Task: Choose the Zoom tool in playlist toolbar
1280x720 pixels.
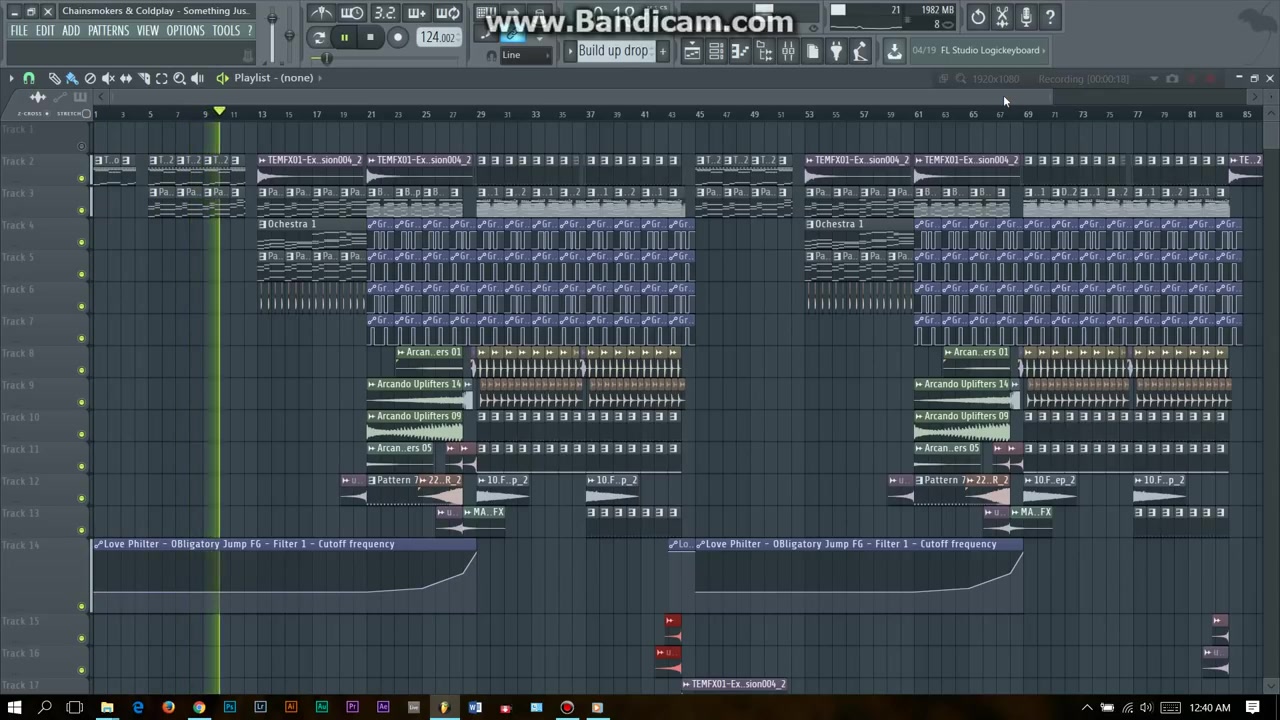Action: 180,78
